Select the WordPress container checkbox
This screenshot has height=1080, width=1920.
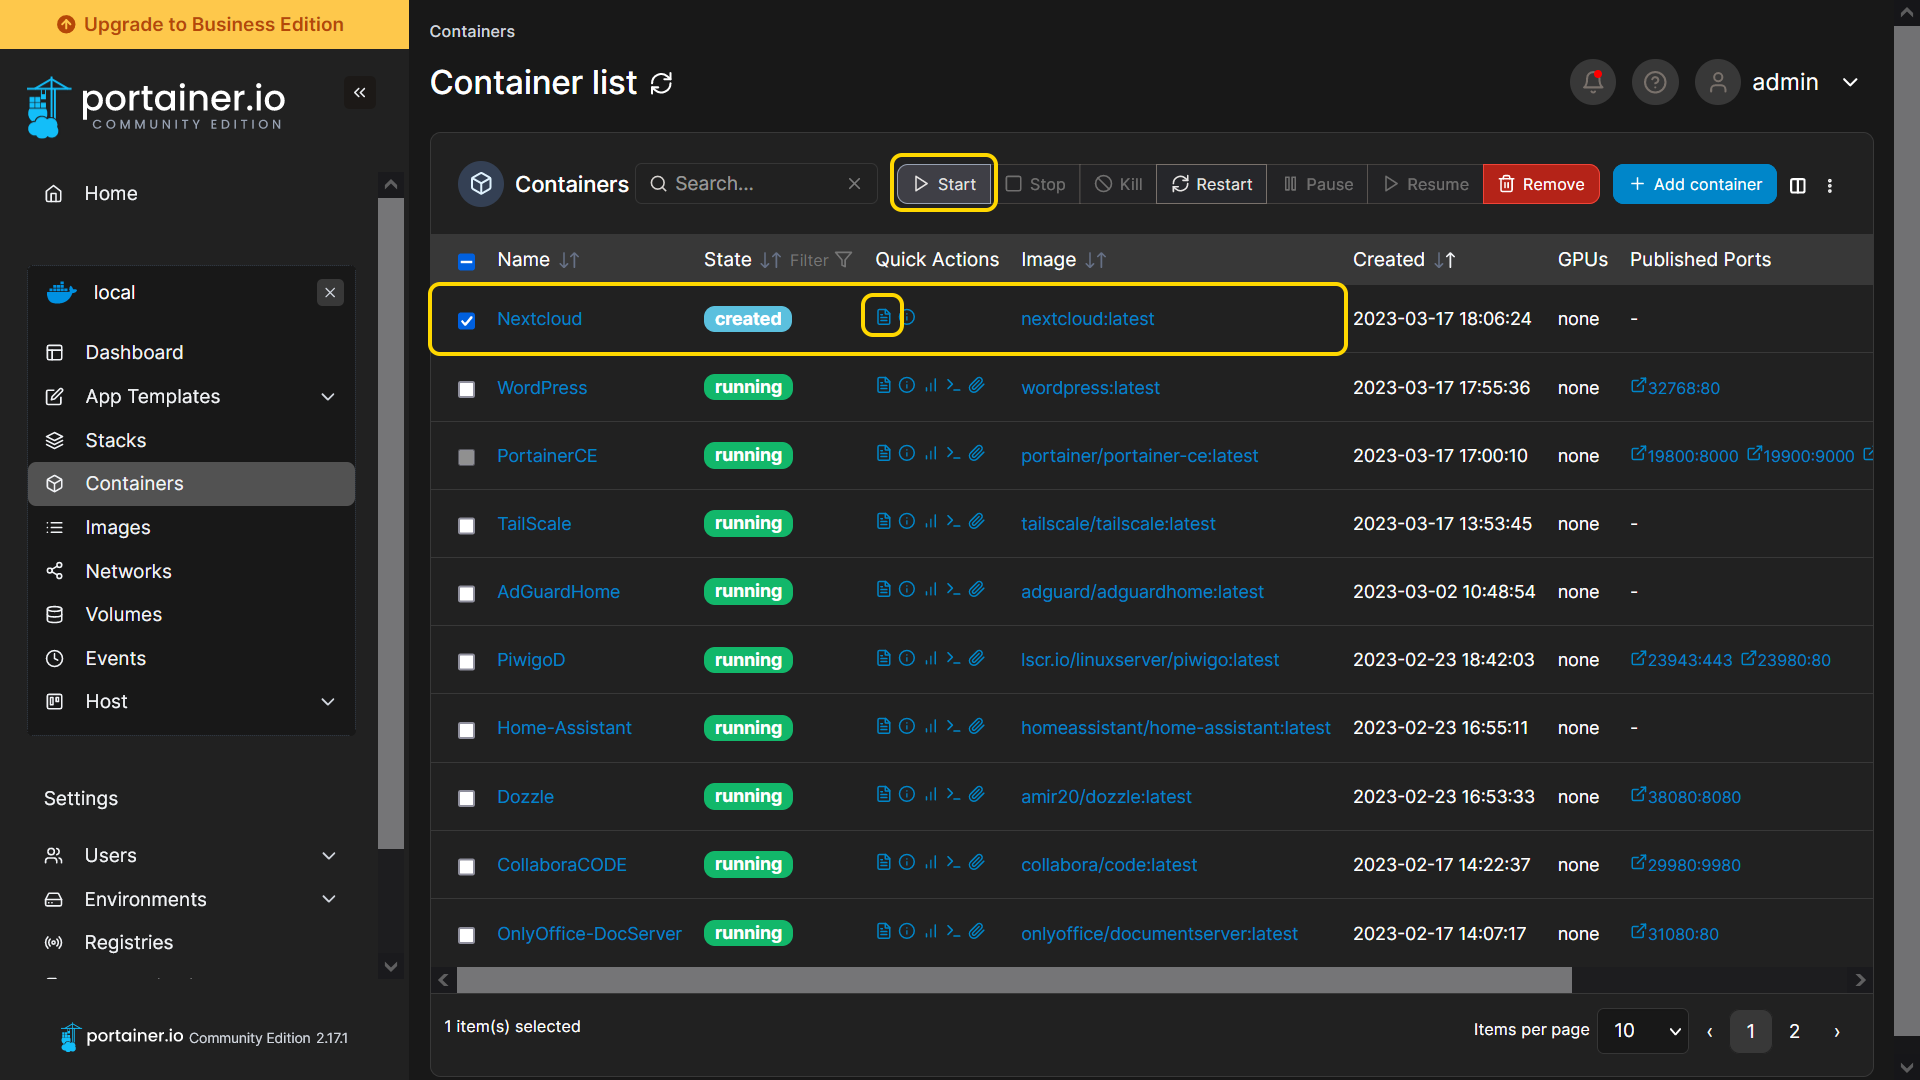click(466, 389)
